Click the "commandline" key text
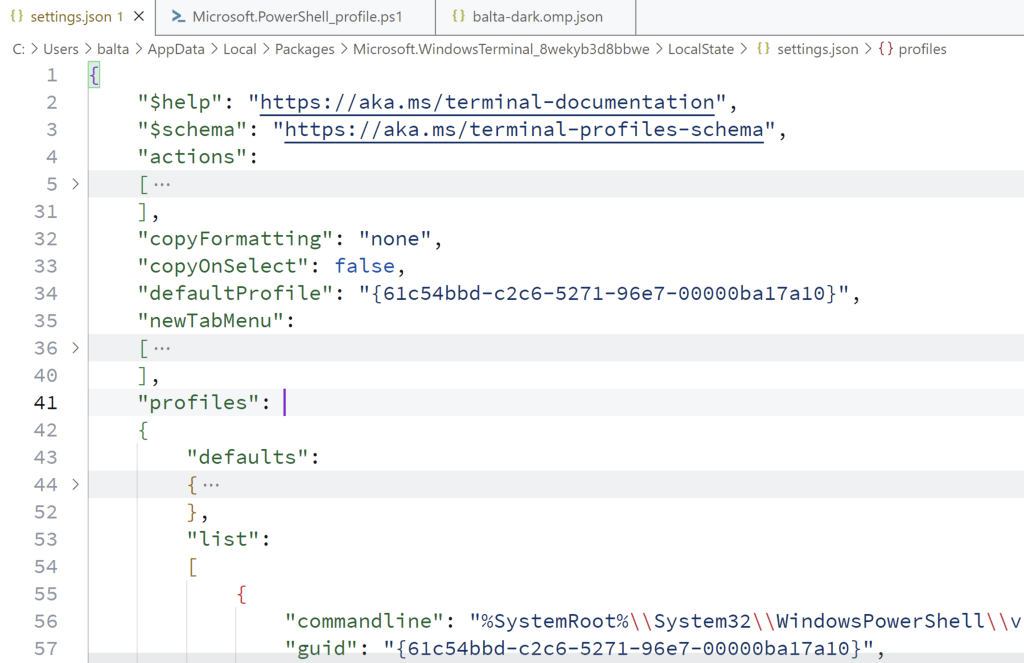Viewport: 1024px width, 663px height. (365, 621)
